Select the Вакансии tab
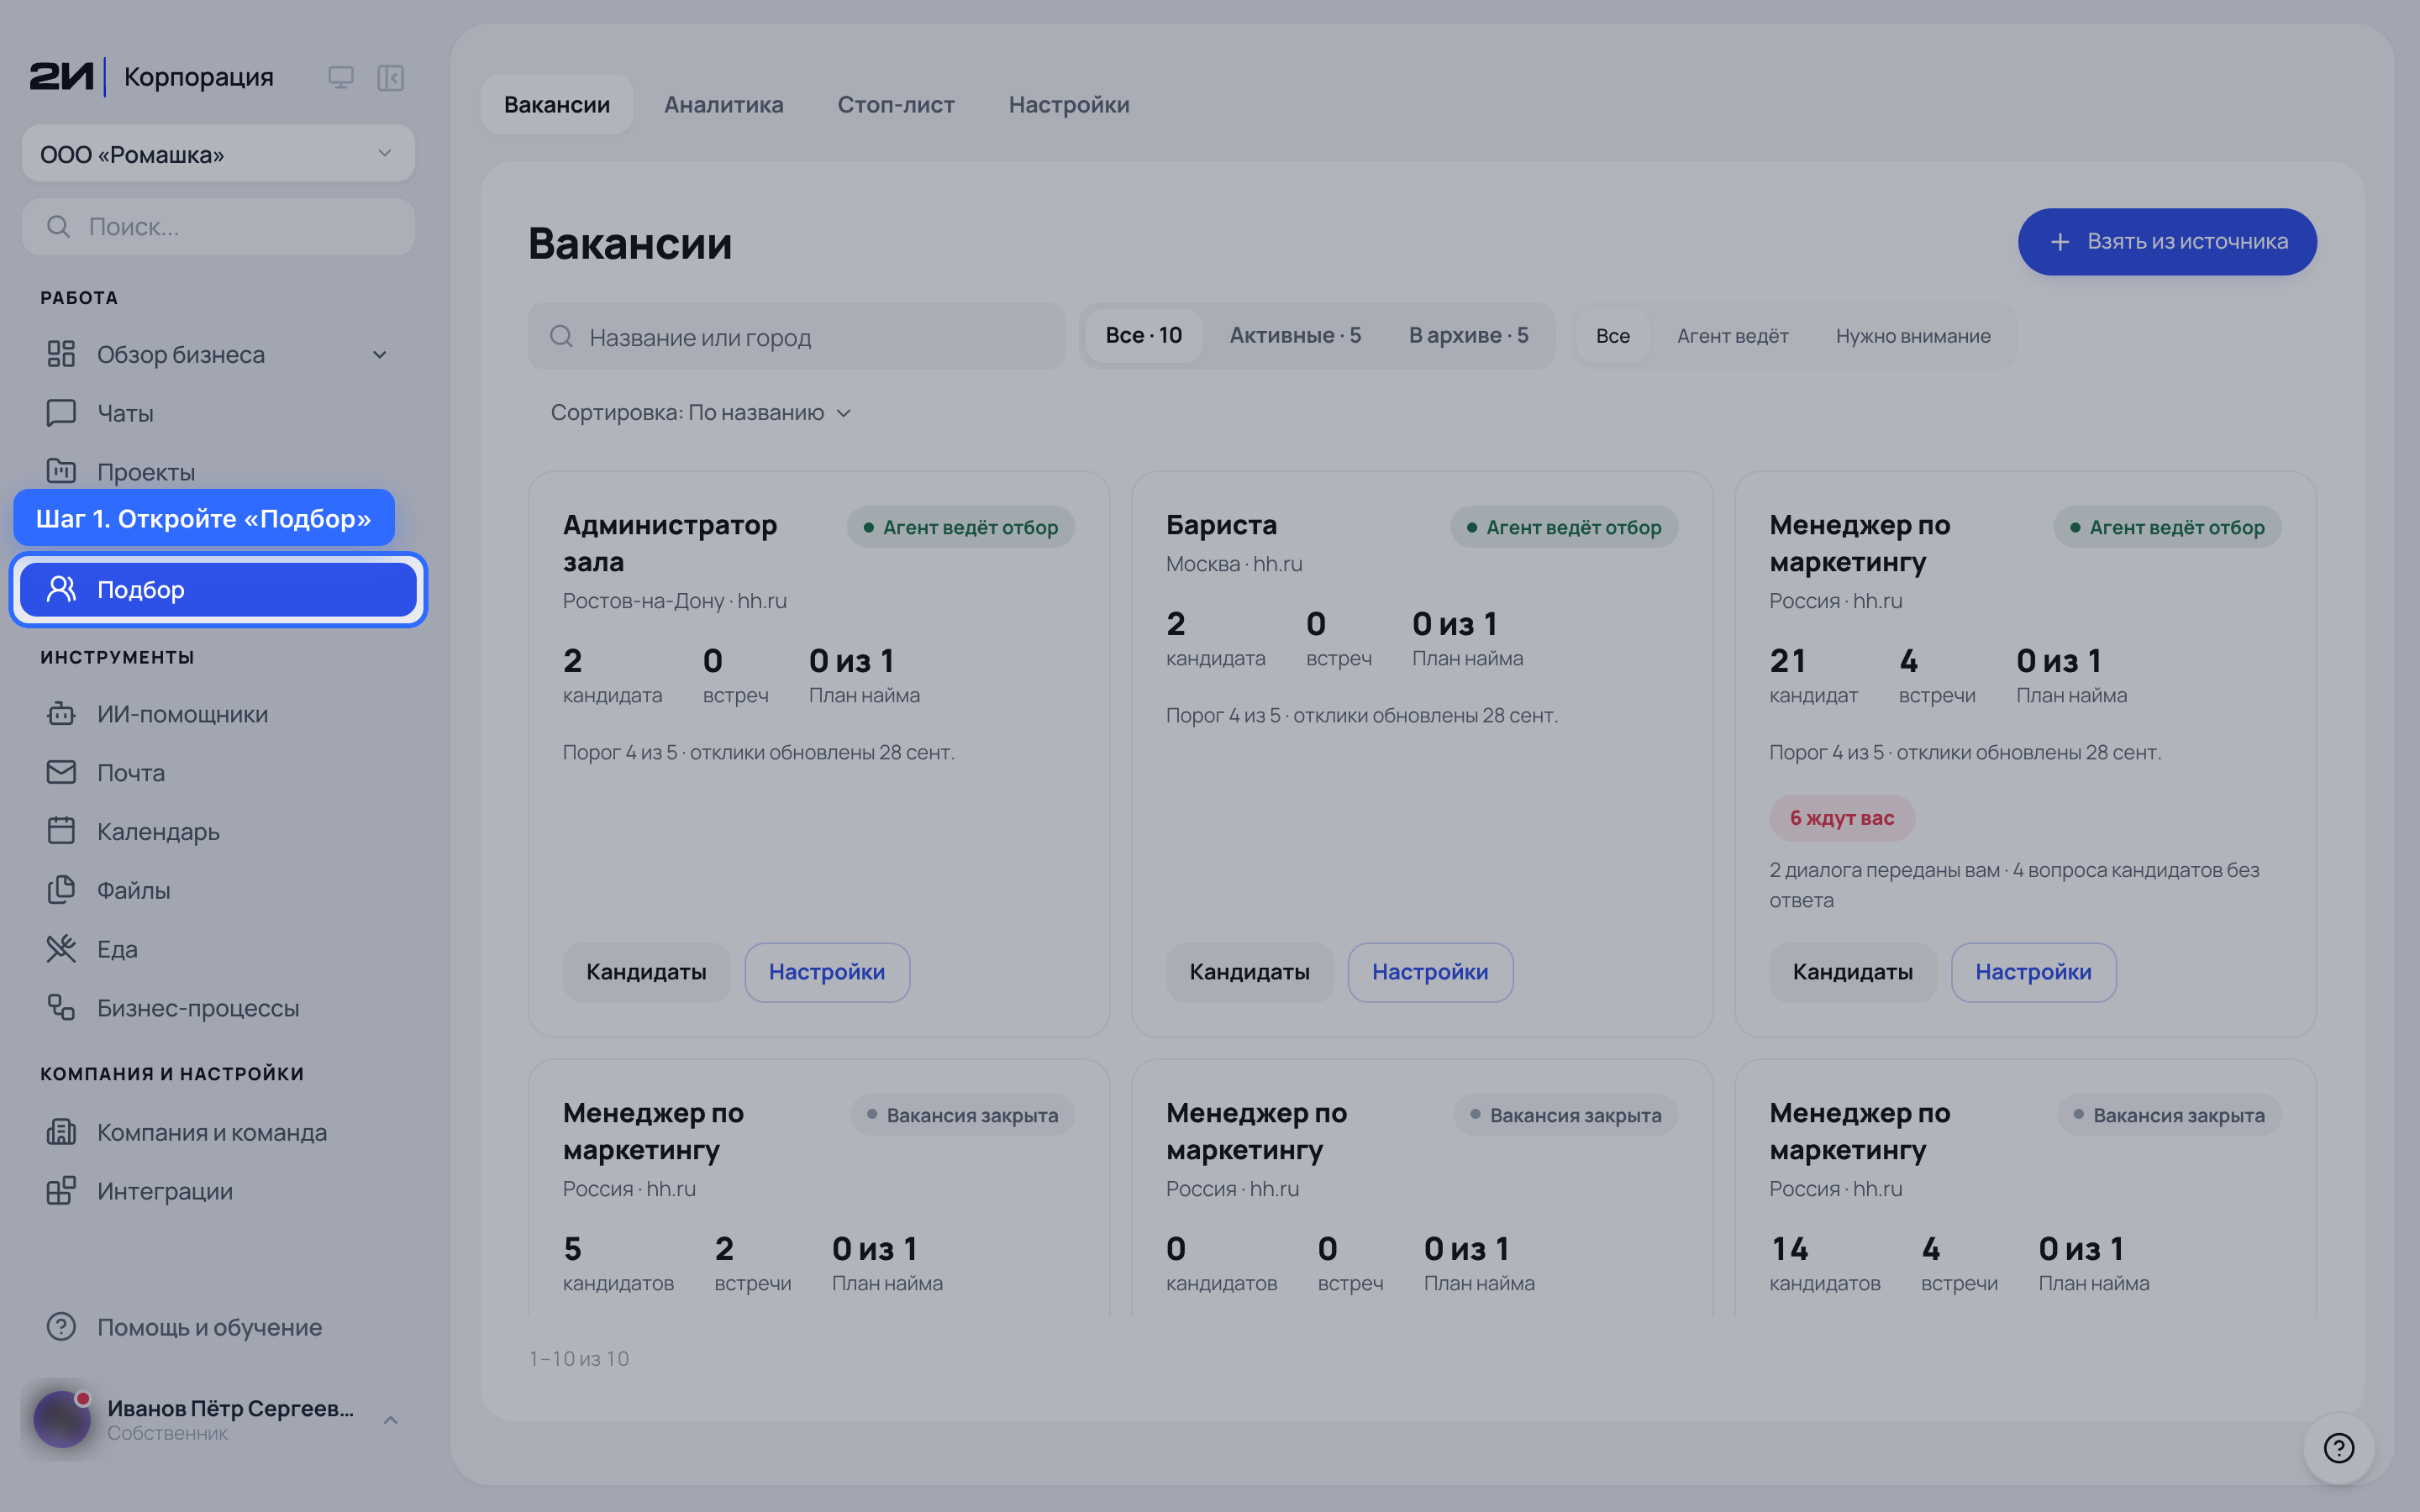The height and width of the screenshot is (1512, 2420). [x=556, y=104]
